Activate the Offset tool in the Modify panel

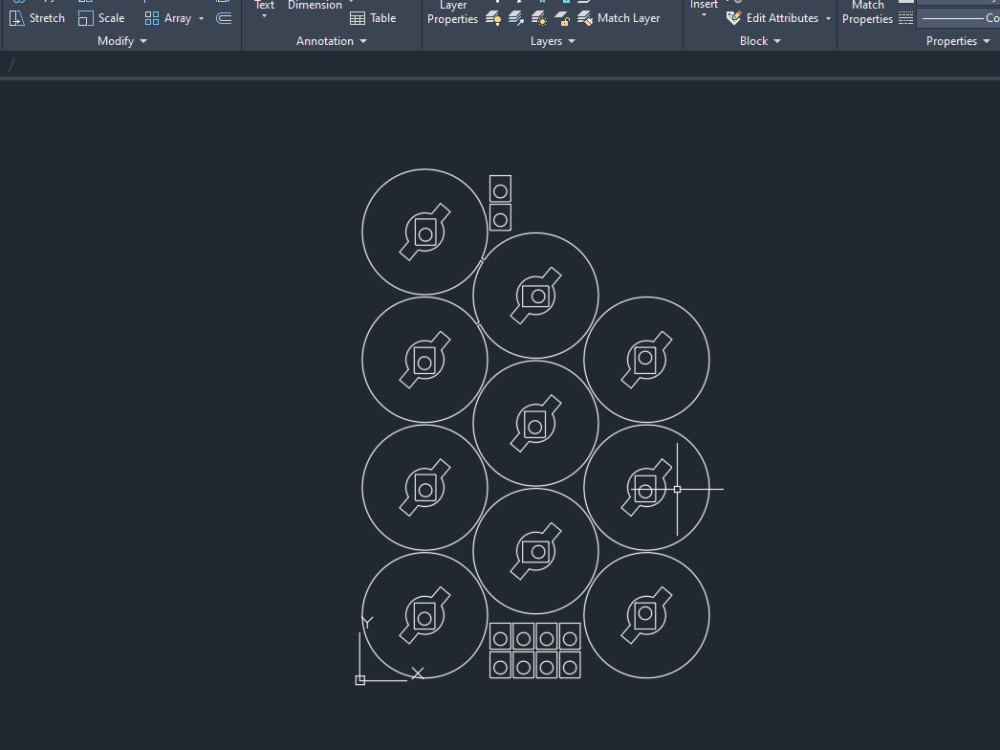223,17
